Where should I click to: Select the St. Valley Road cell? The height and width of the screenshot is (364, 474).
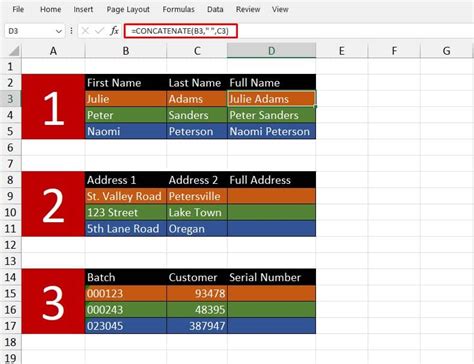point(126,196)
